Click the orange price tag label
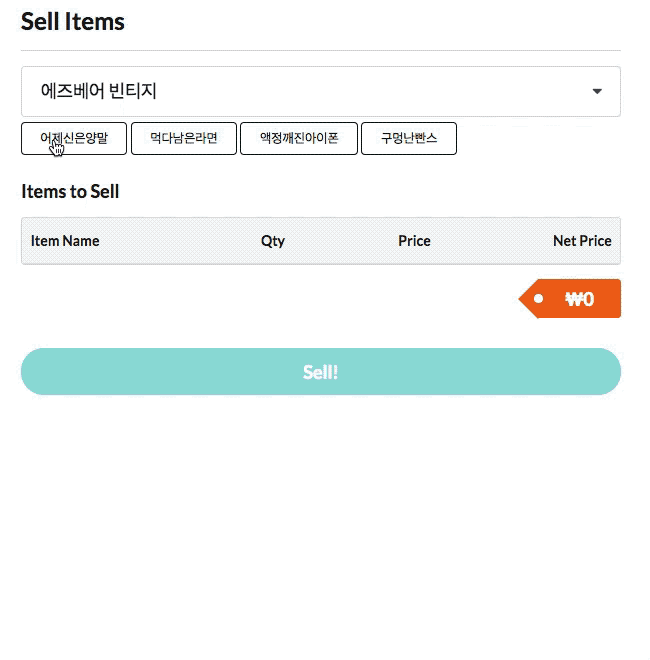 coord(570,299)
